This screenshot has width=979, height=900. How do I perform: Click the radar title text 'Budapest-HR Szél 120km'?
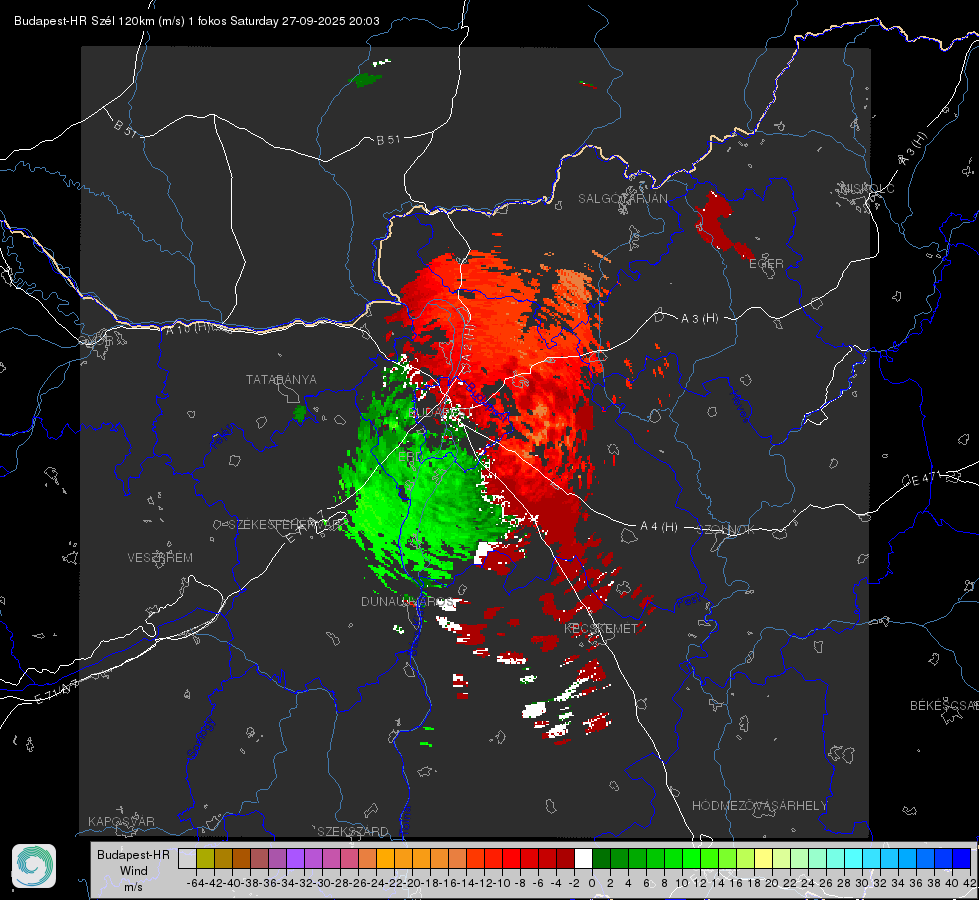pyautogui.click(x=84, y=21)
